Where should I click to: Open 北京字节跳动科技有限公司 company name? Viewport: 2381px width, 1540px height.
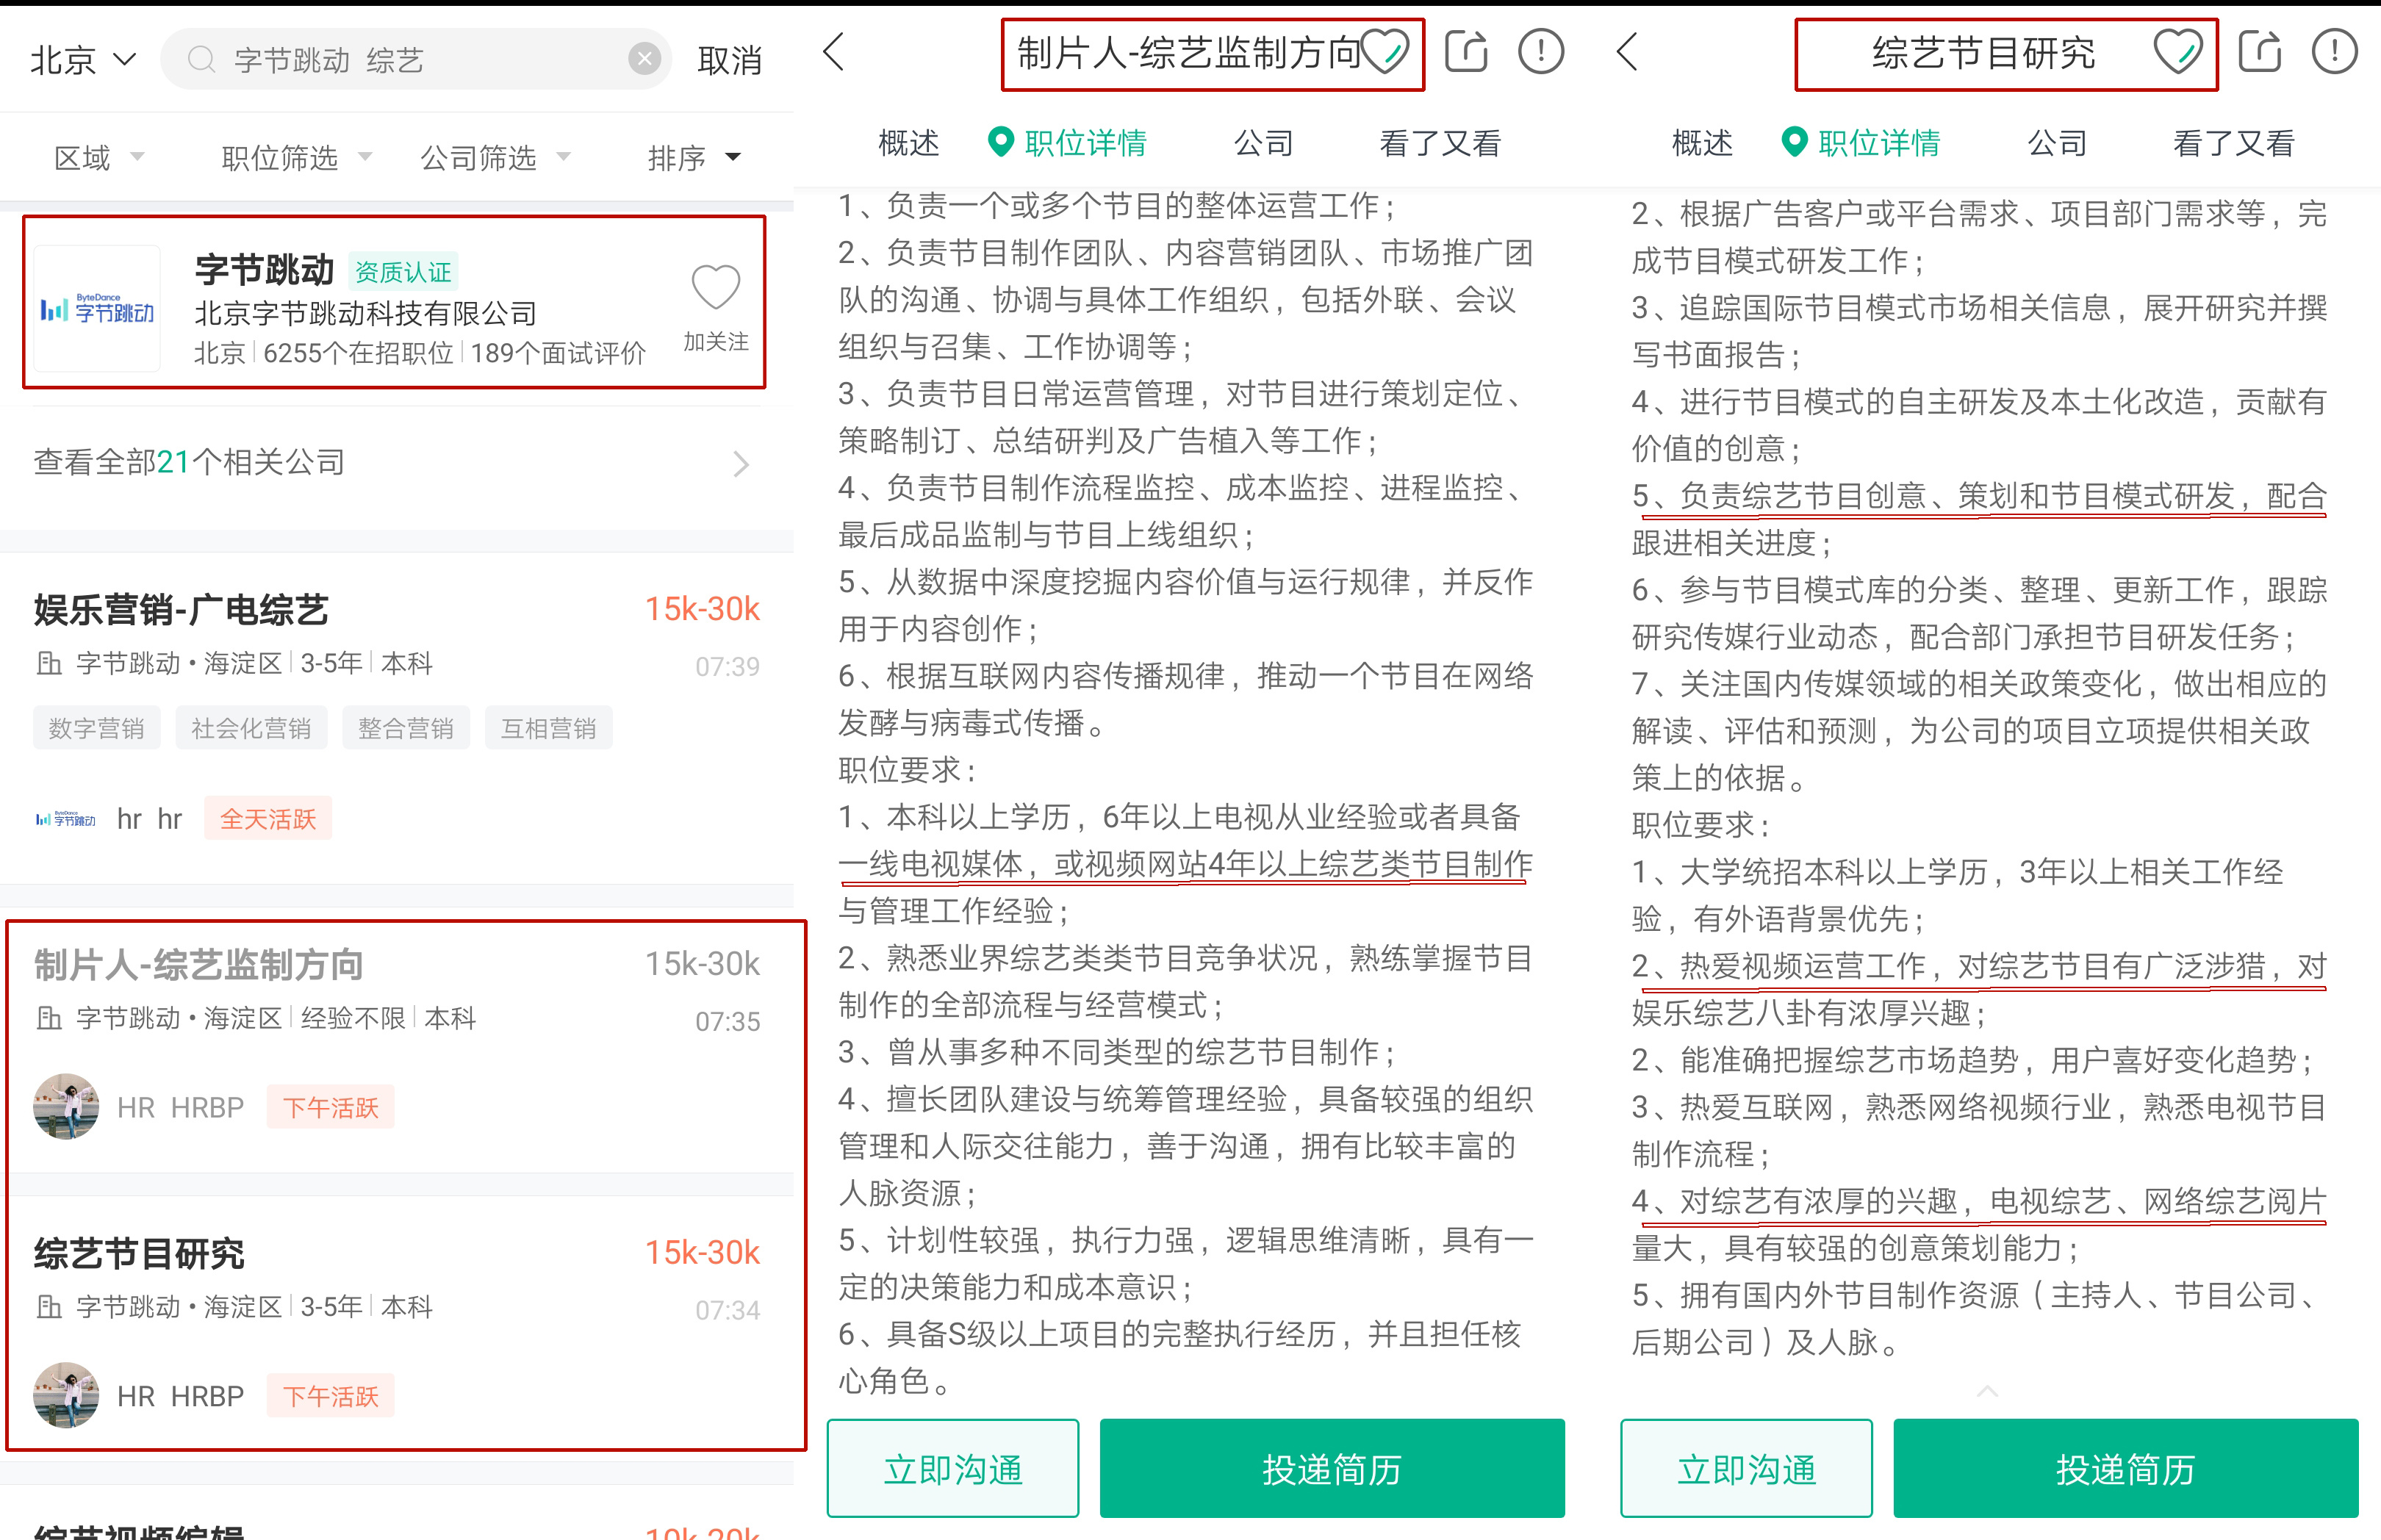pos(365,314)
